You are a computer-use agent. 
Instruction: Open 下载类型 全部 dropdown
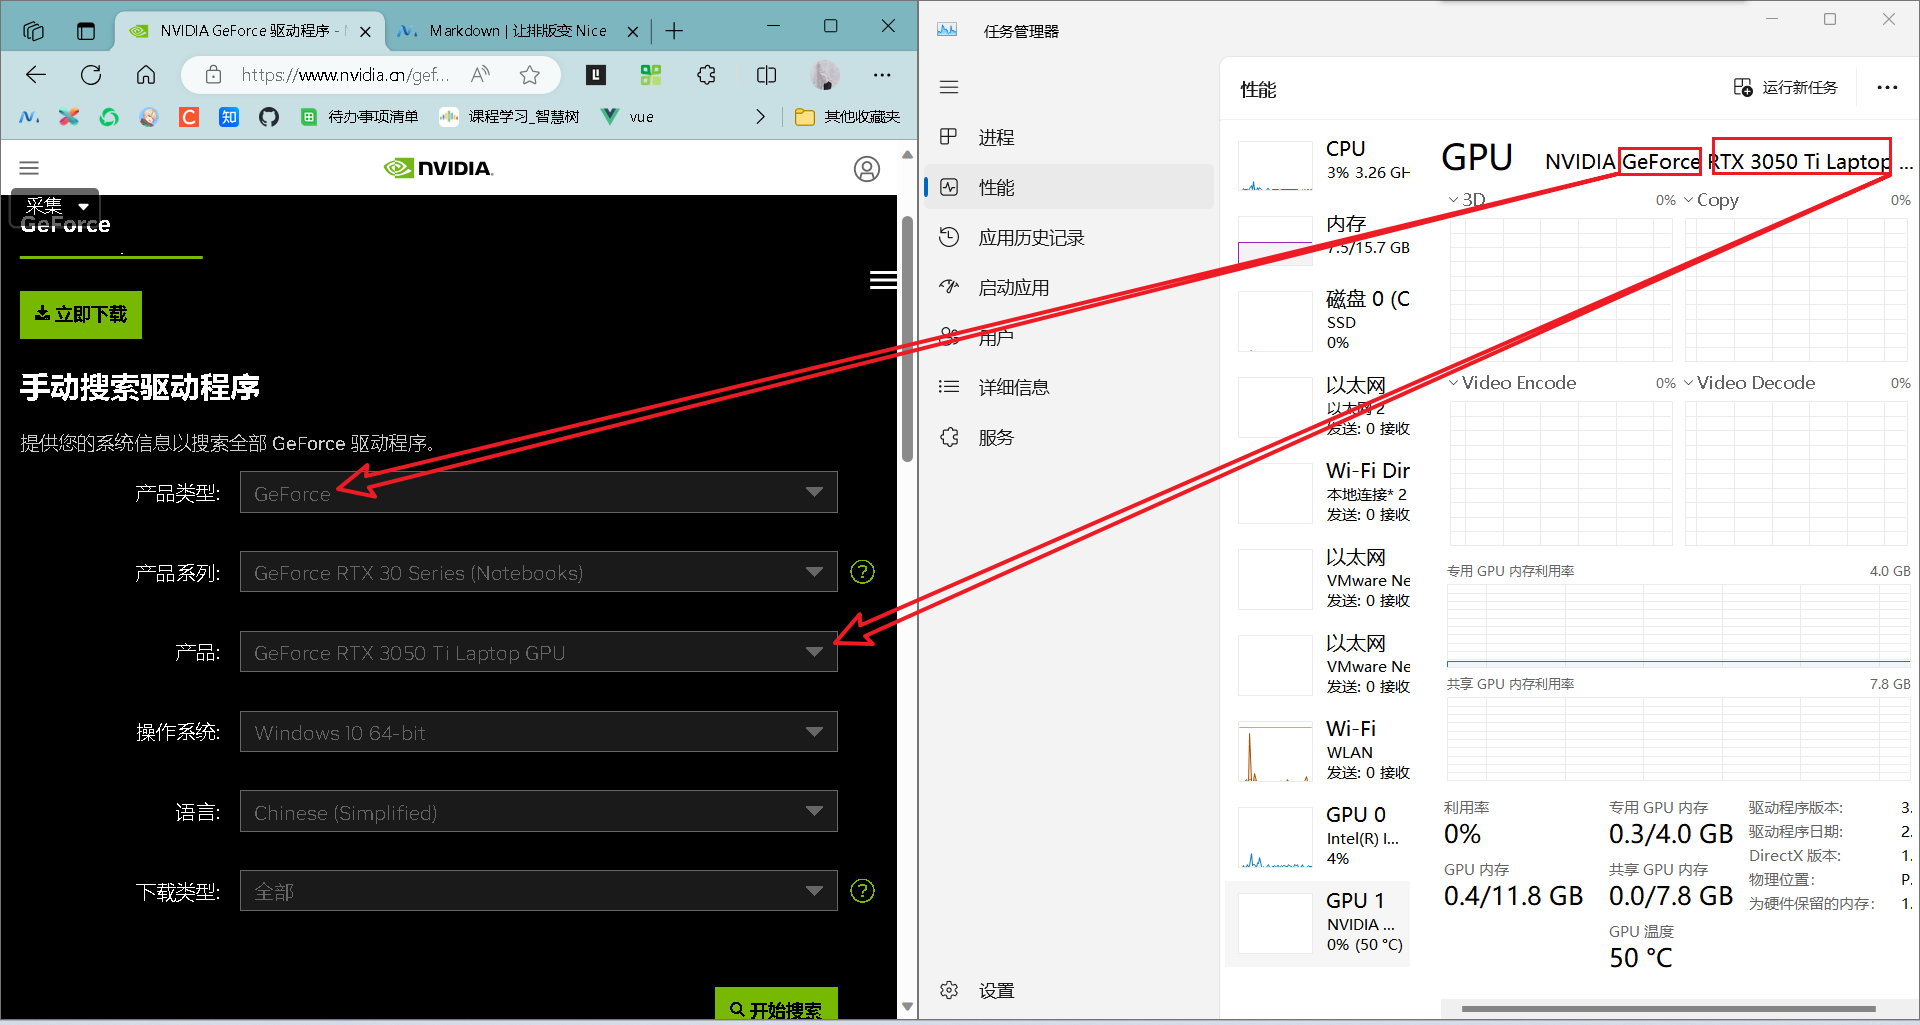pyautogui.click(x=538, y=891)
